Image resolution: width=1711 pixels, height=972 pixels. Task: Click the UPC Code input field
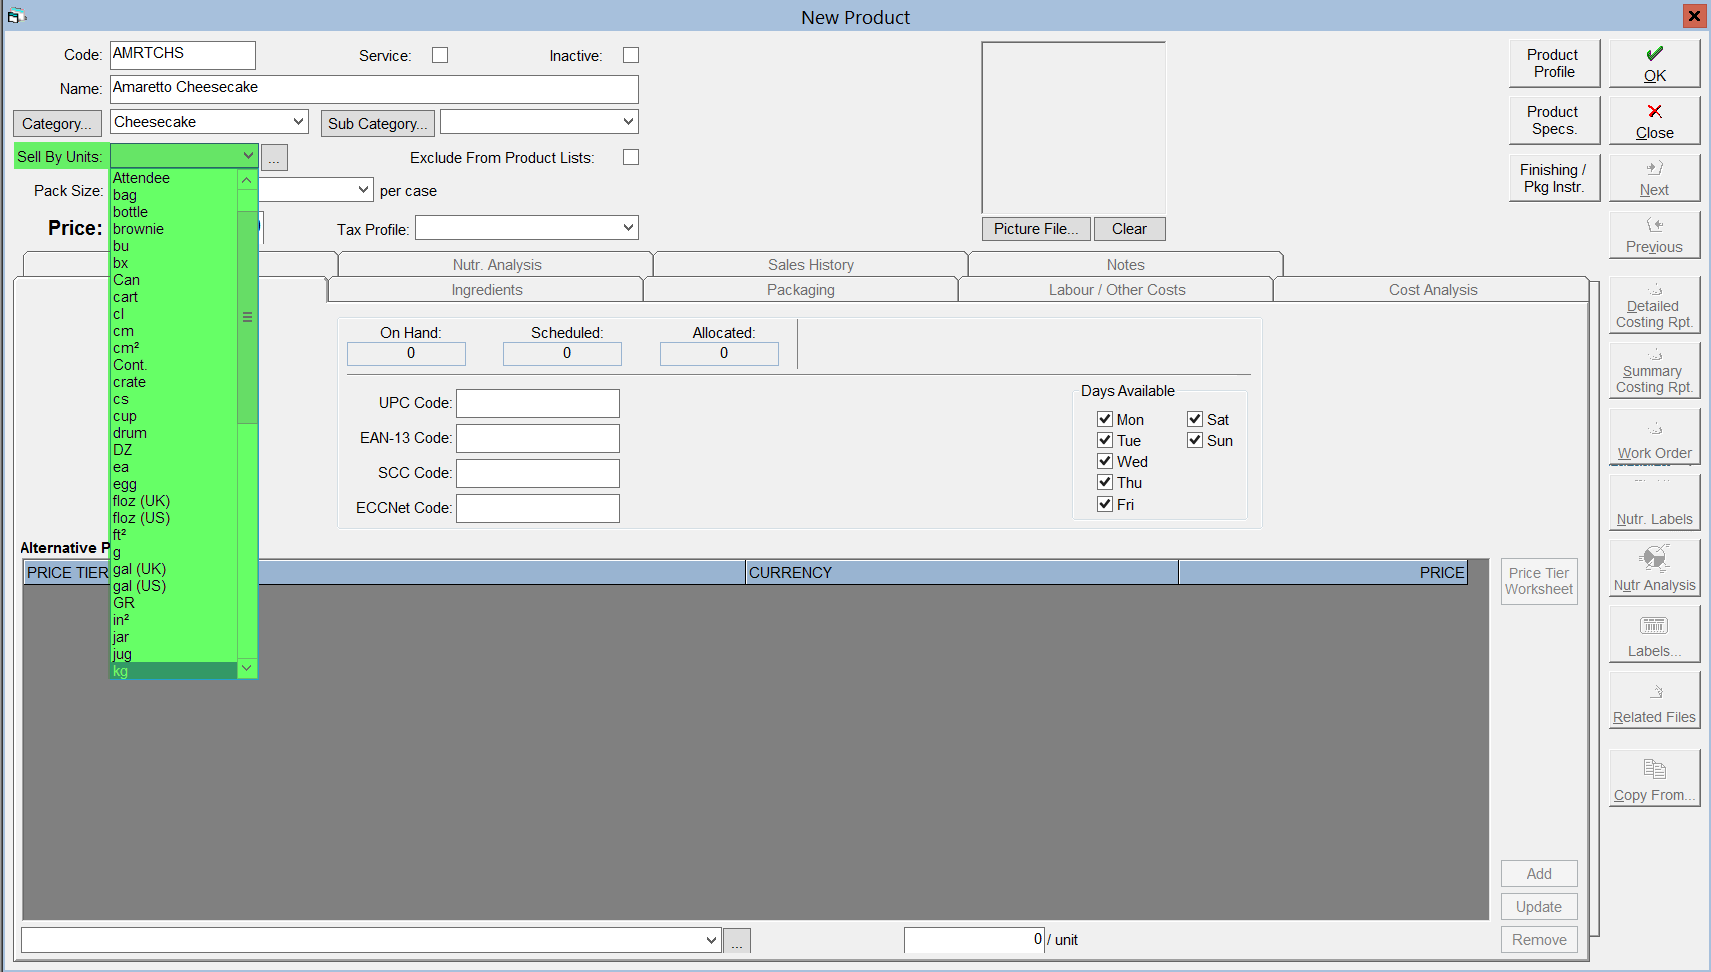tap(538, 403)
